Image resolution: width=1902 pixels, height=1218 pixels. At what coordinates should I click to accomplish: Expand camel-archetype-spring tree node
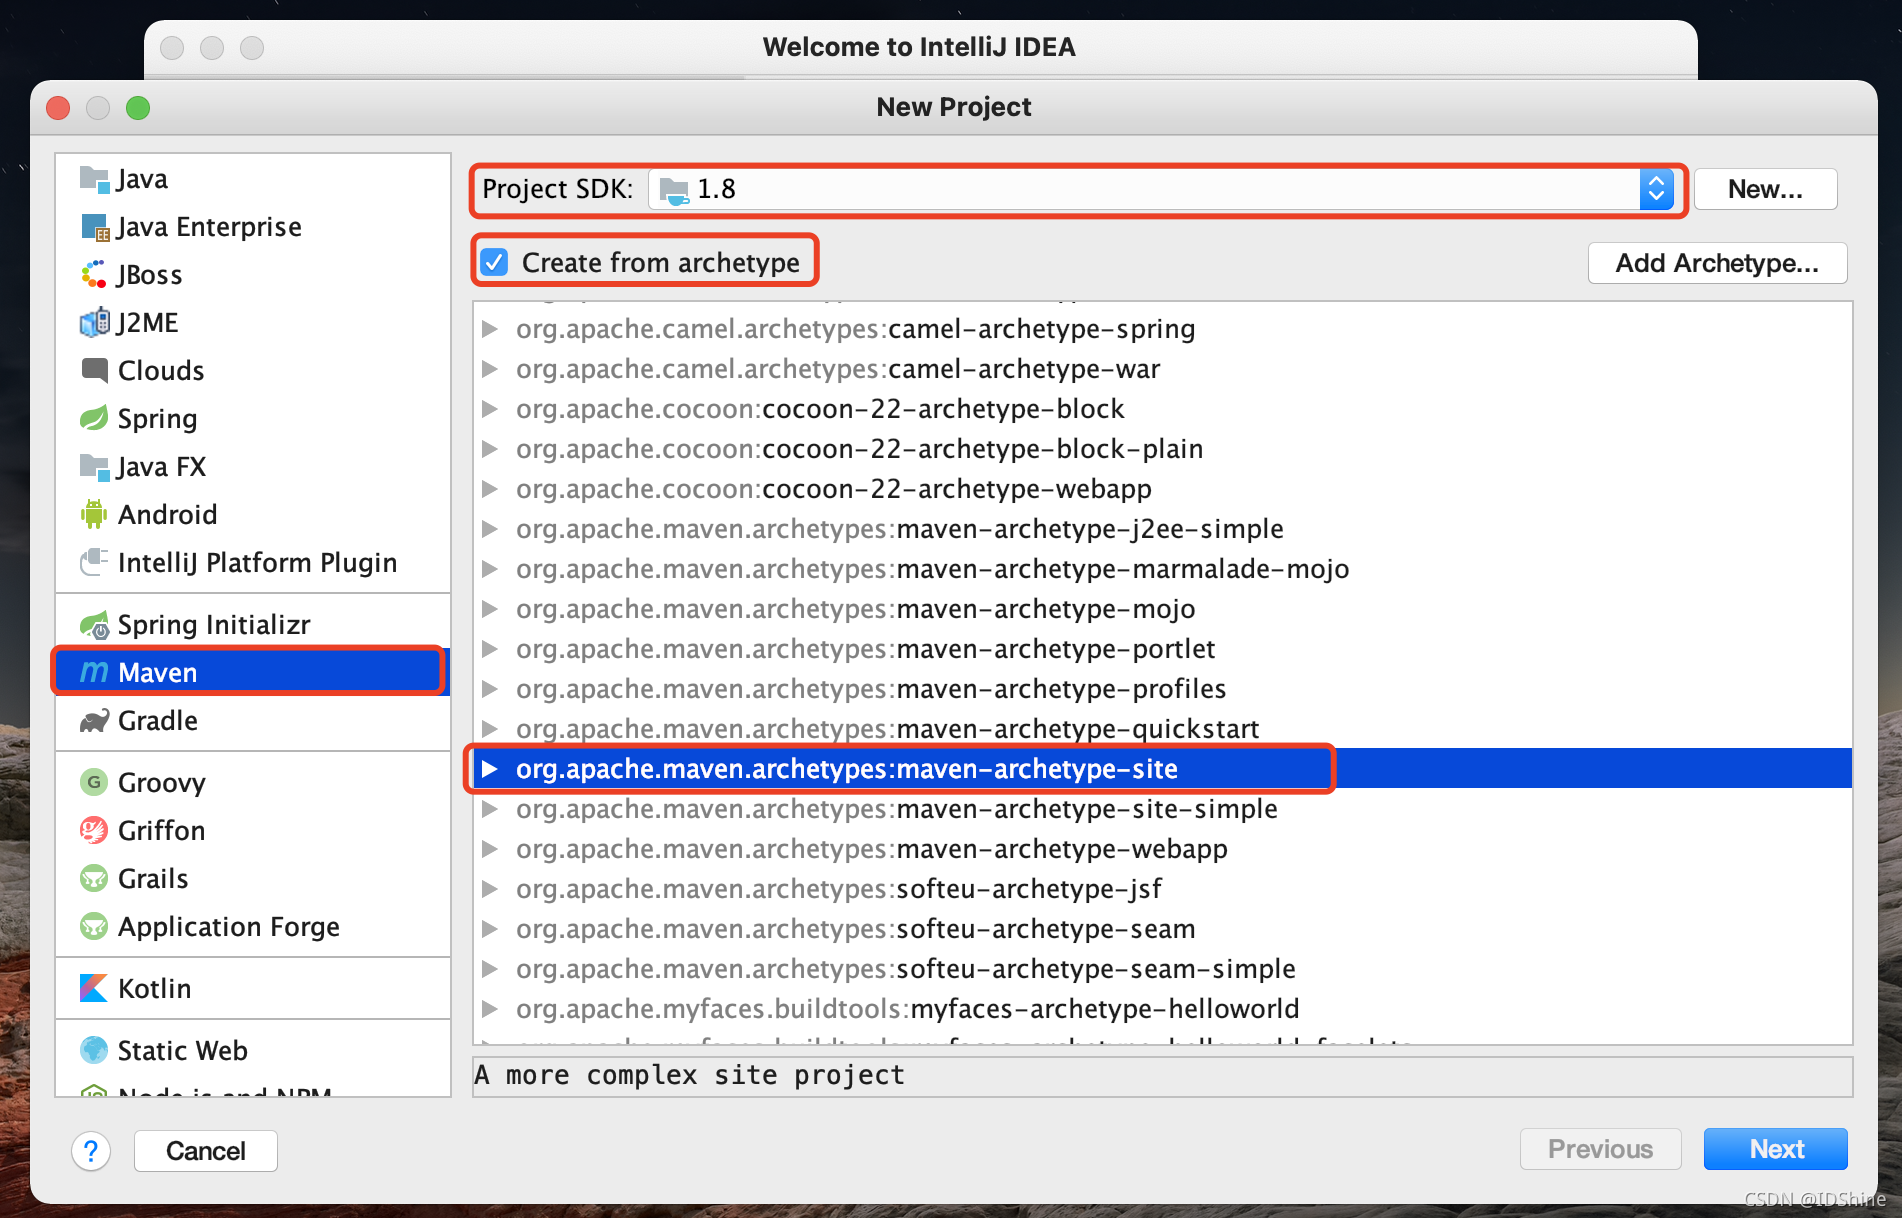point(490,328)
